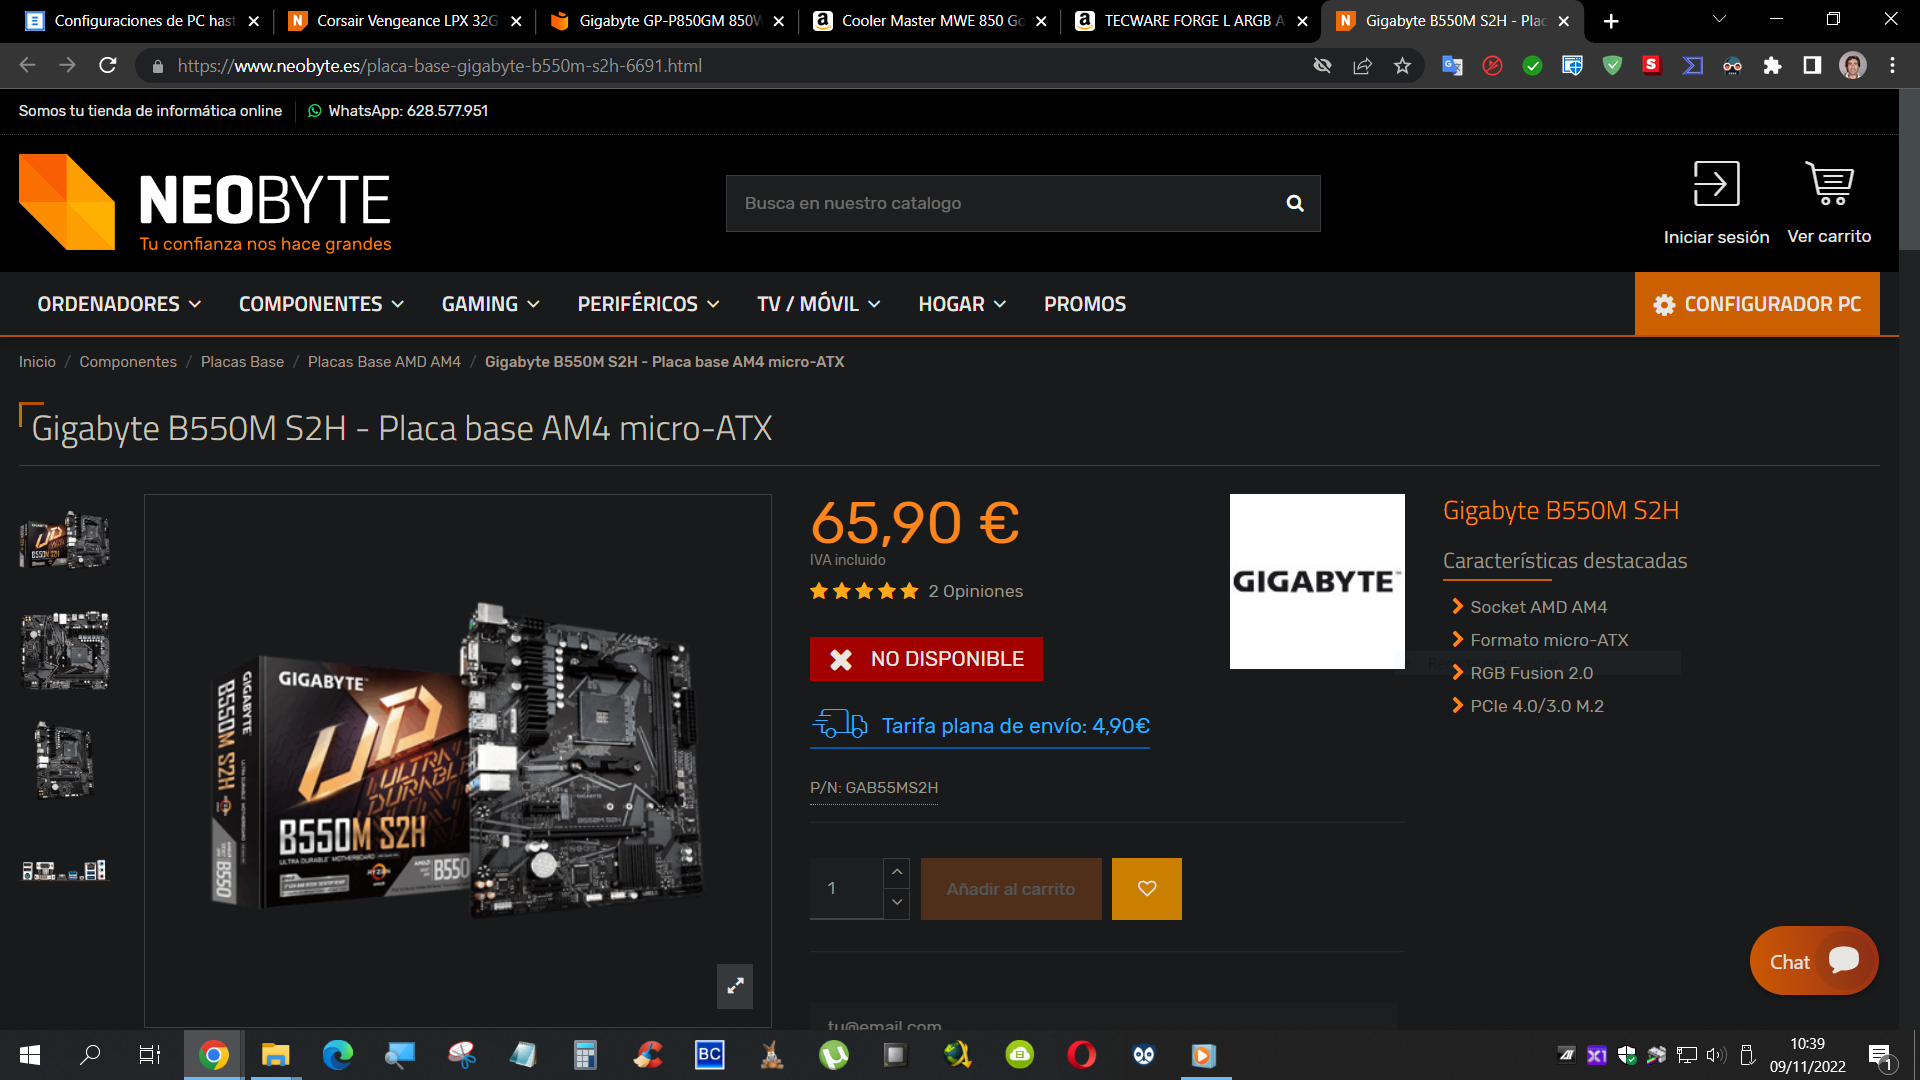
Task: Open the Ver carrito shopping cart icon
Action: click(x=1829, y=185)
